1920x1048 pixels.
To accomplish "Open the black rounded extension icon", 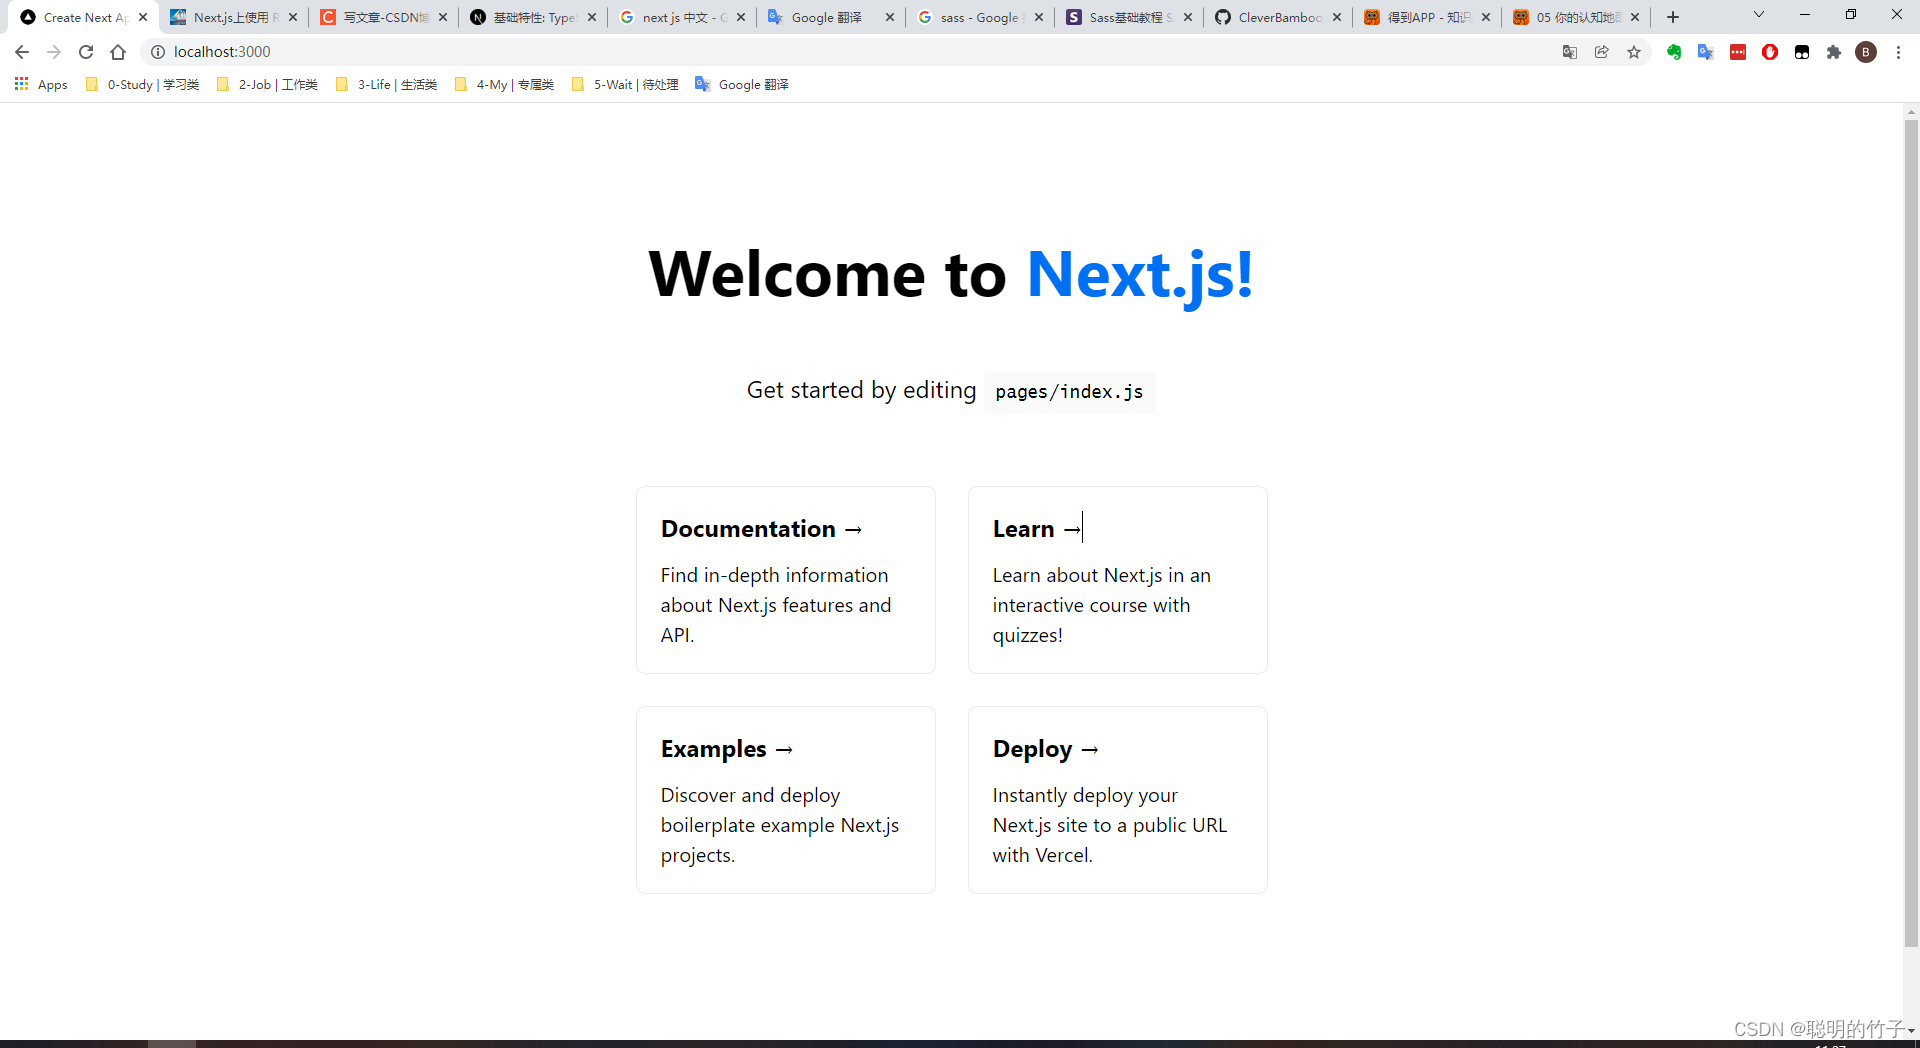I will tap(1802, 52).
